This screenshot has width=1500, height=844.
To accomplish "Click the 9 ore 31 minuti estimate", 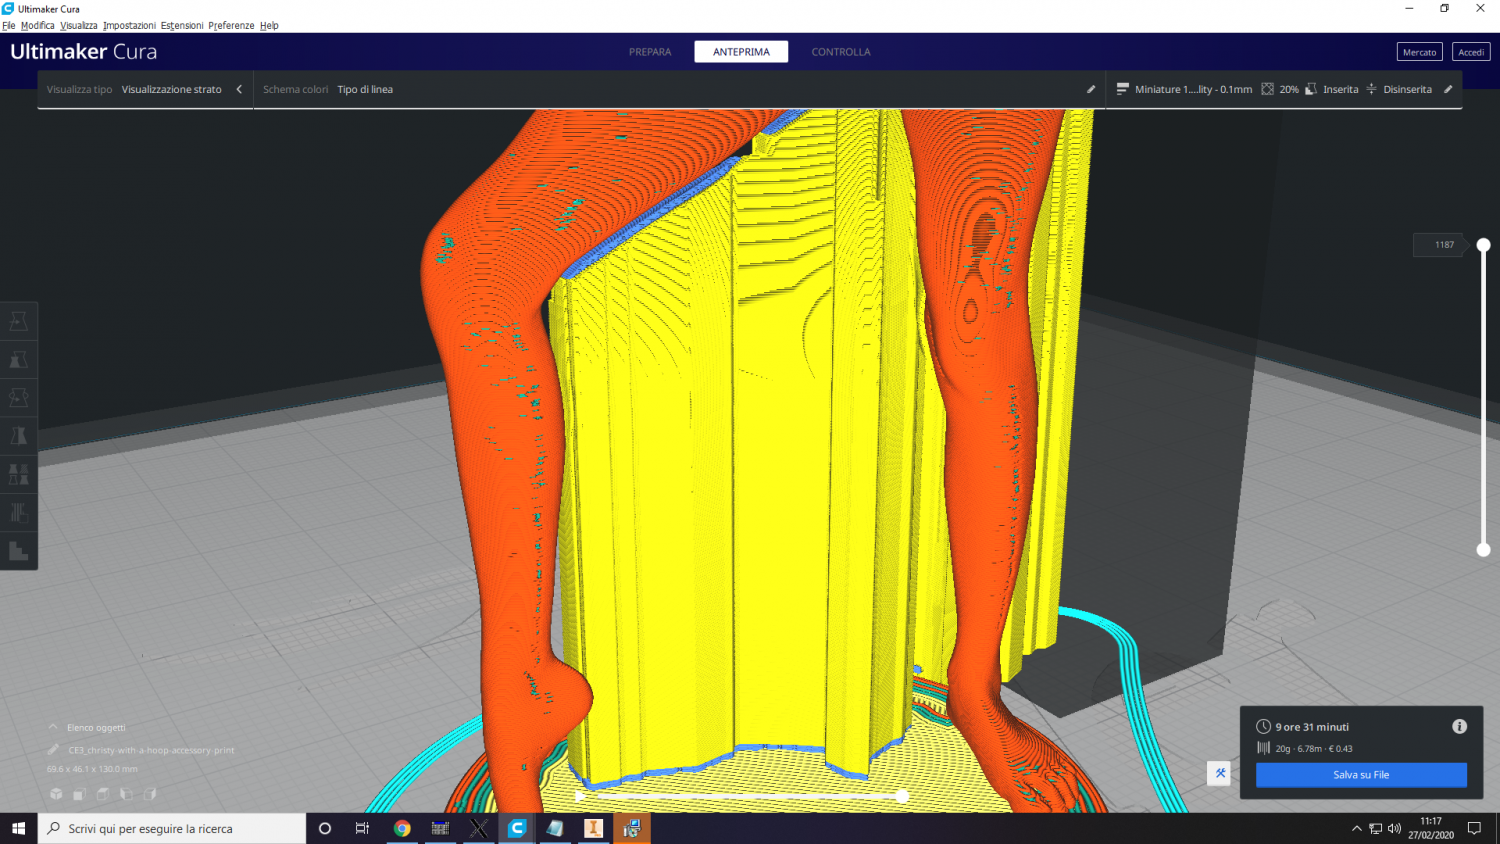I will click(x=1312, y=727).
